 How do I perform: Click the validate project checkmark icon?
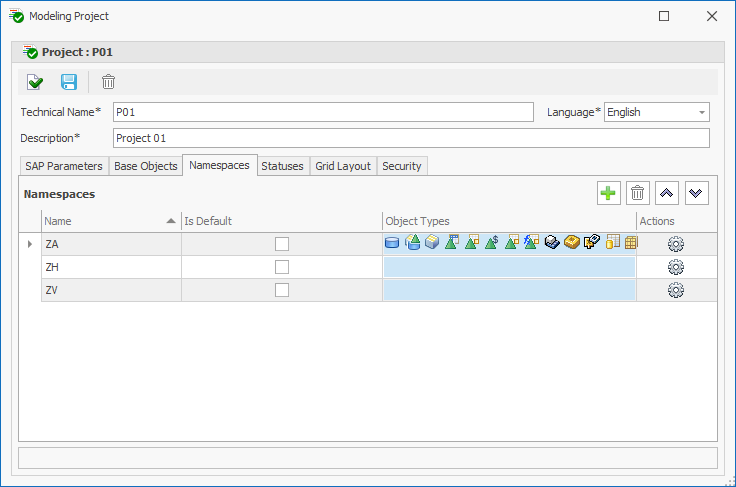click(x=35, y=82)
